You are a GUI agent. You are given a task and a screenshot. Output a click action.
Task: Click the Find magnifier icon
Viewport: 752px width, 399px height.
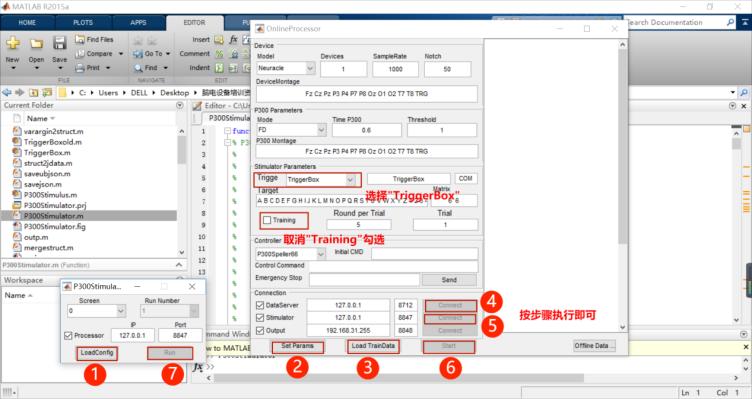tap(138, 68)
